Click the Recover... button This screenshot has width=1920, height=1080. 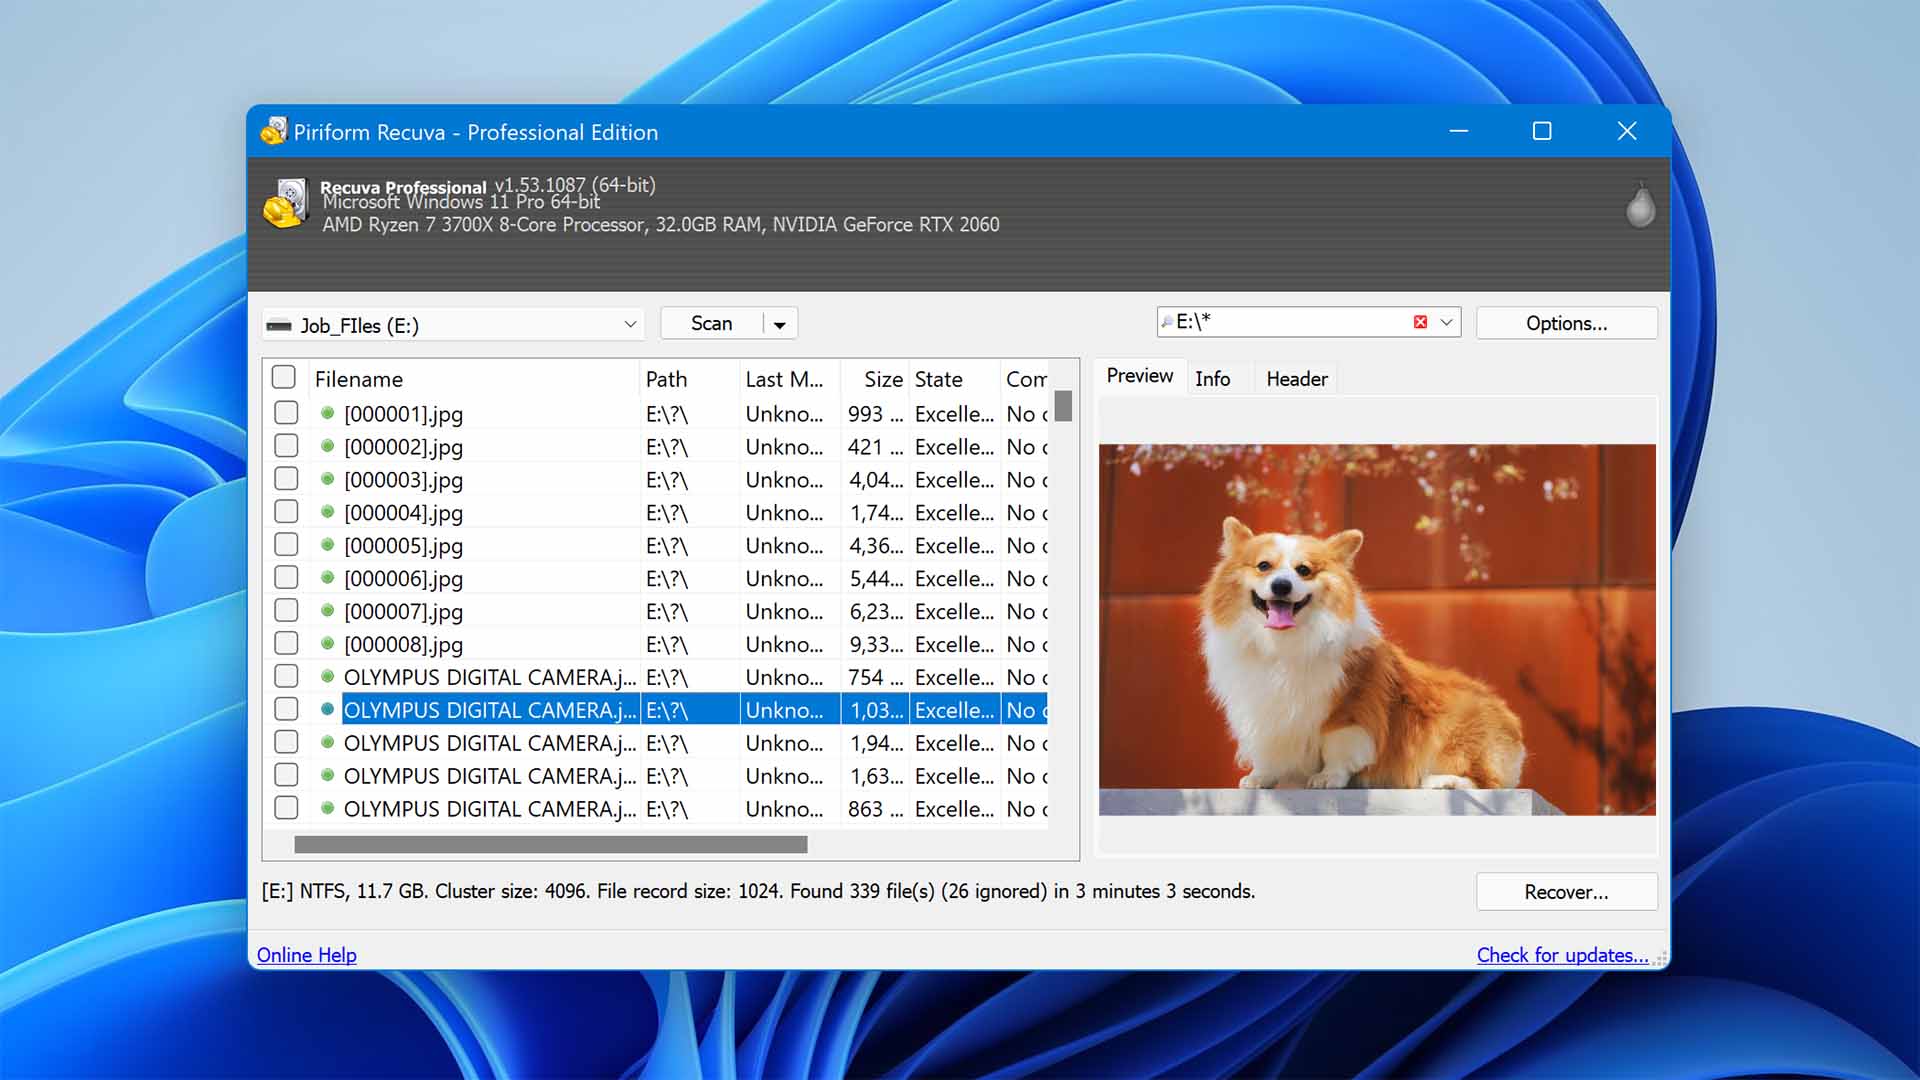pyautogui.click(x=1566, y=892)
